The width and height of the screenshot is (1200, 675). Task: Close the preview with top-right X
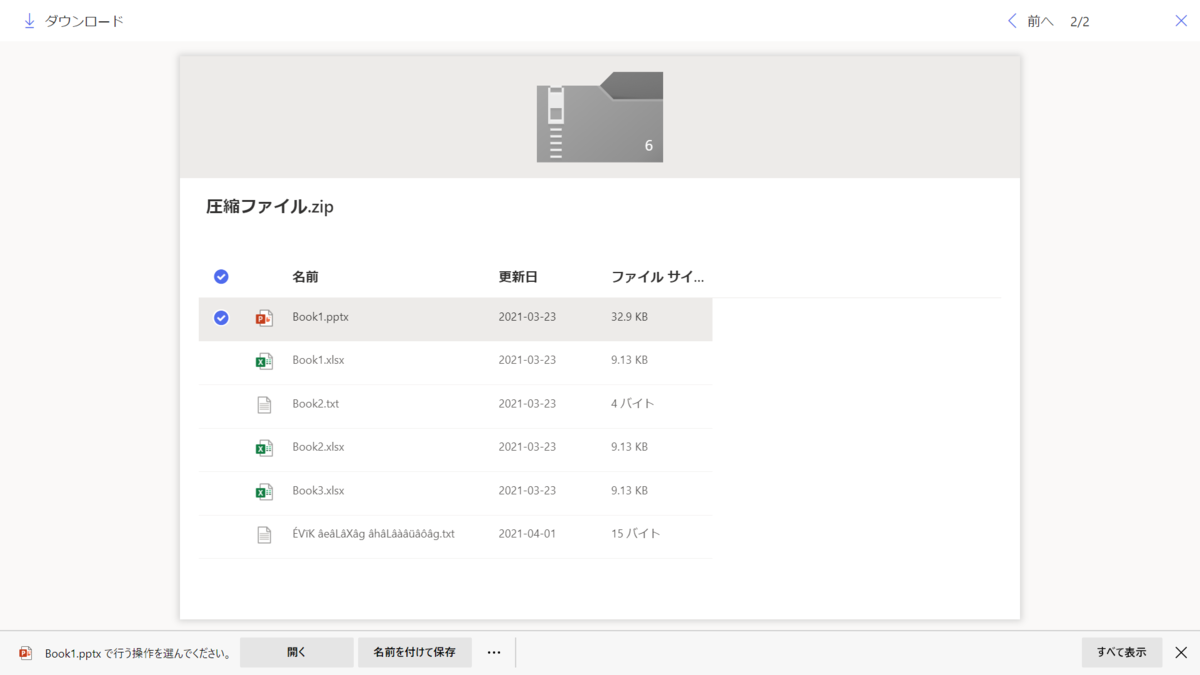[x=1181, y=21]
